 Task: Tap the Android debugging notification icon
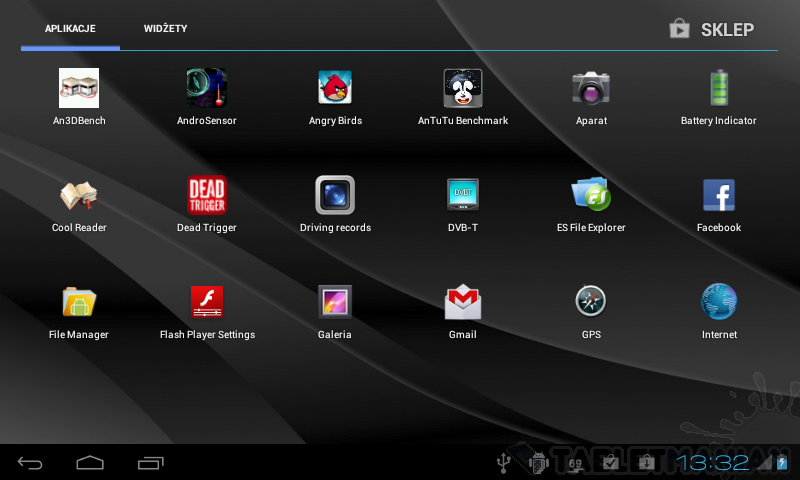(x=539, y=463)
